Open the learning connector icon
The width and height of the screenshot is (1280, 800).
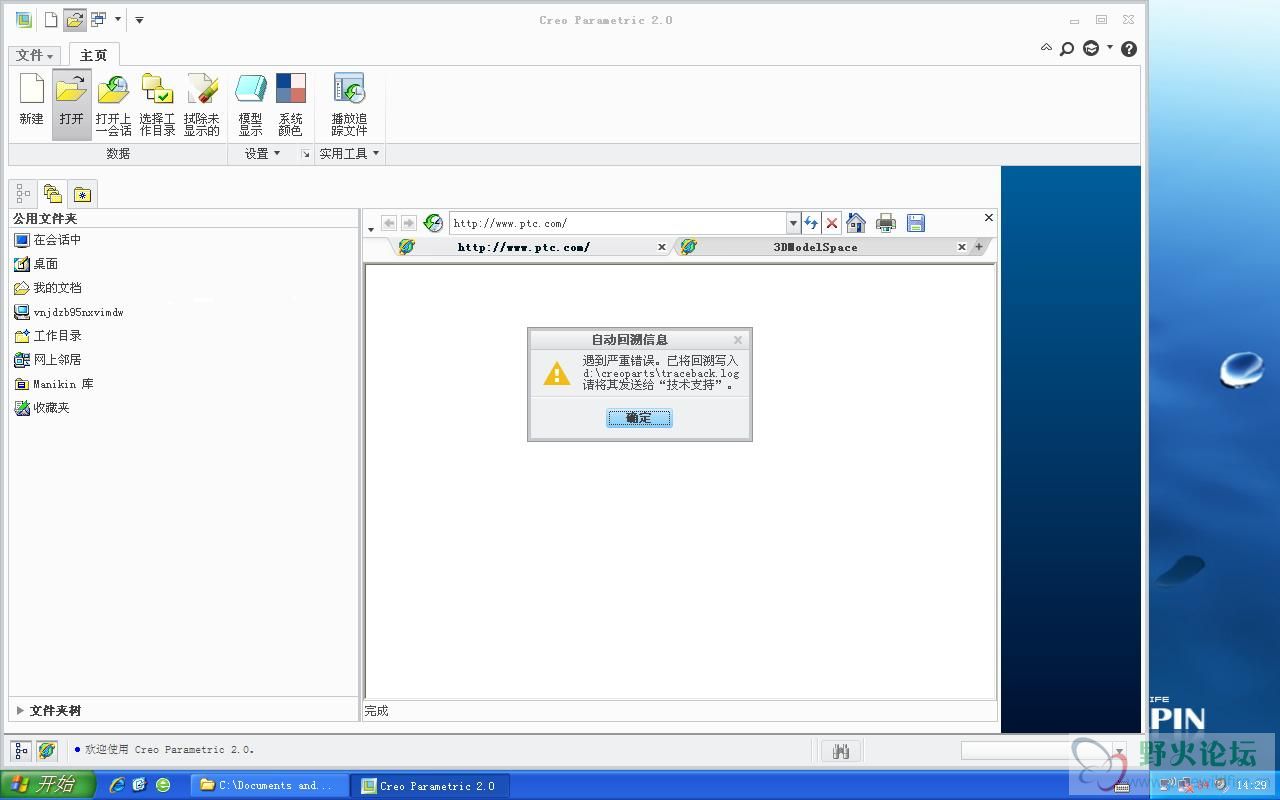[x=1092, y=48]
